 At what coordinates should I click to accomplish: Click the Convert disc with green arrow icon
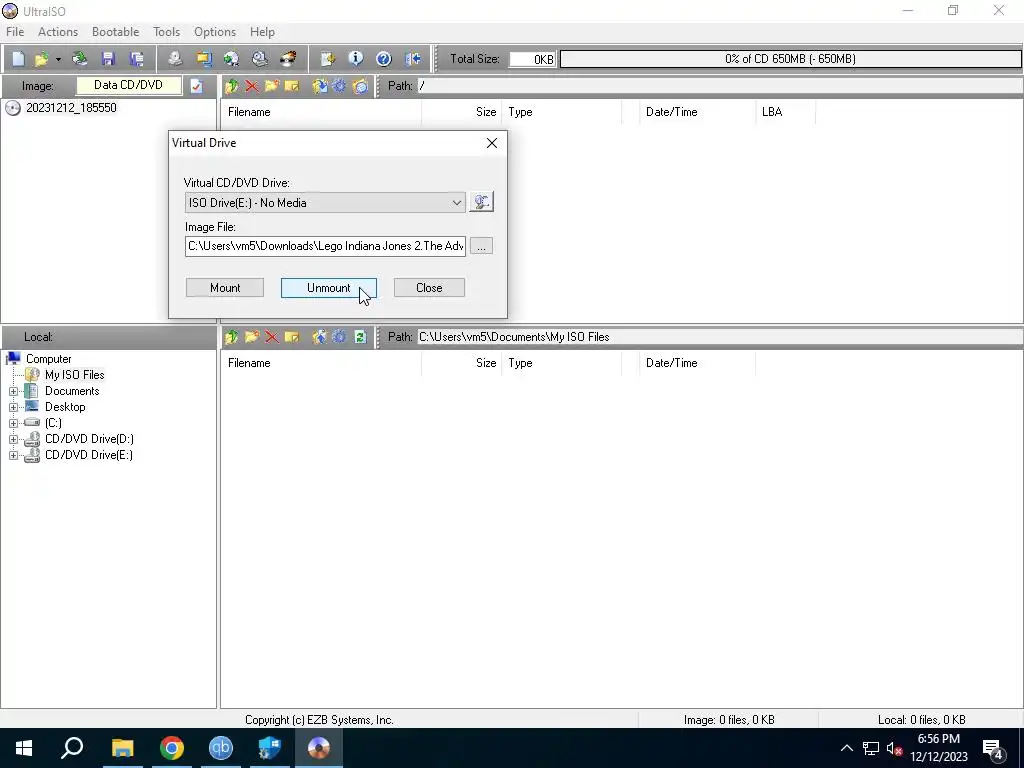(x=231, y=59)
